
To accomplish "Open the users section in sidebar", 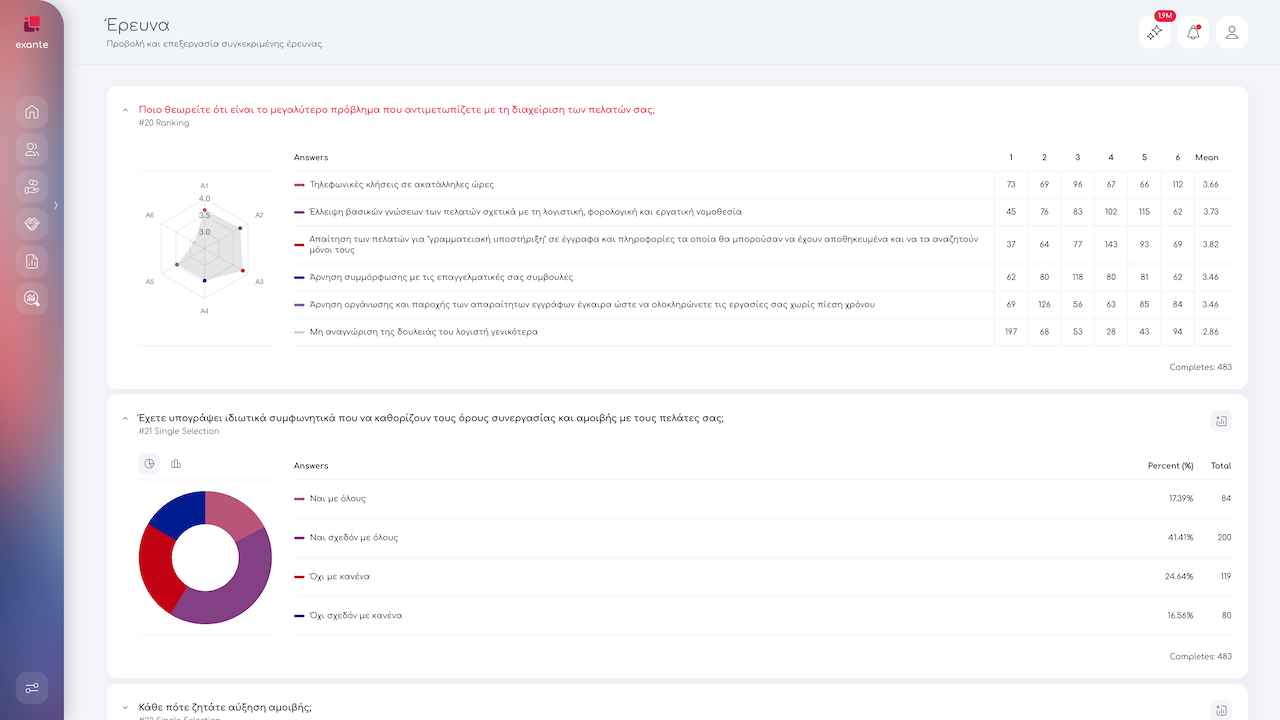I will (32, 150).
